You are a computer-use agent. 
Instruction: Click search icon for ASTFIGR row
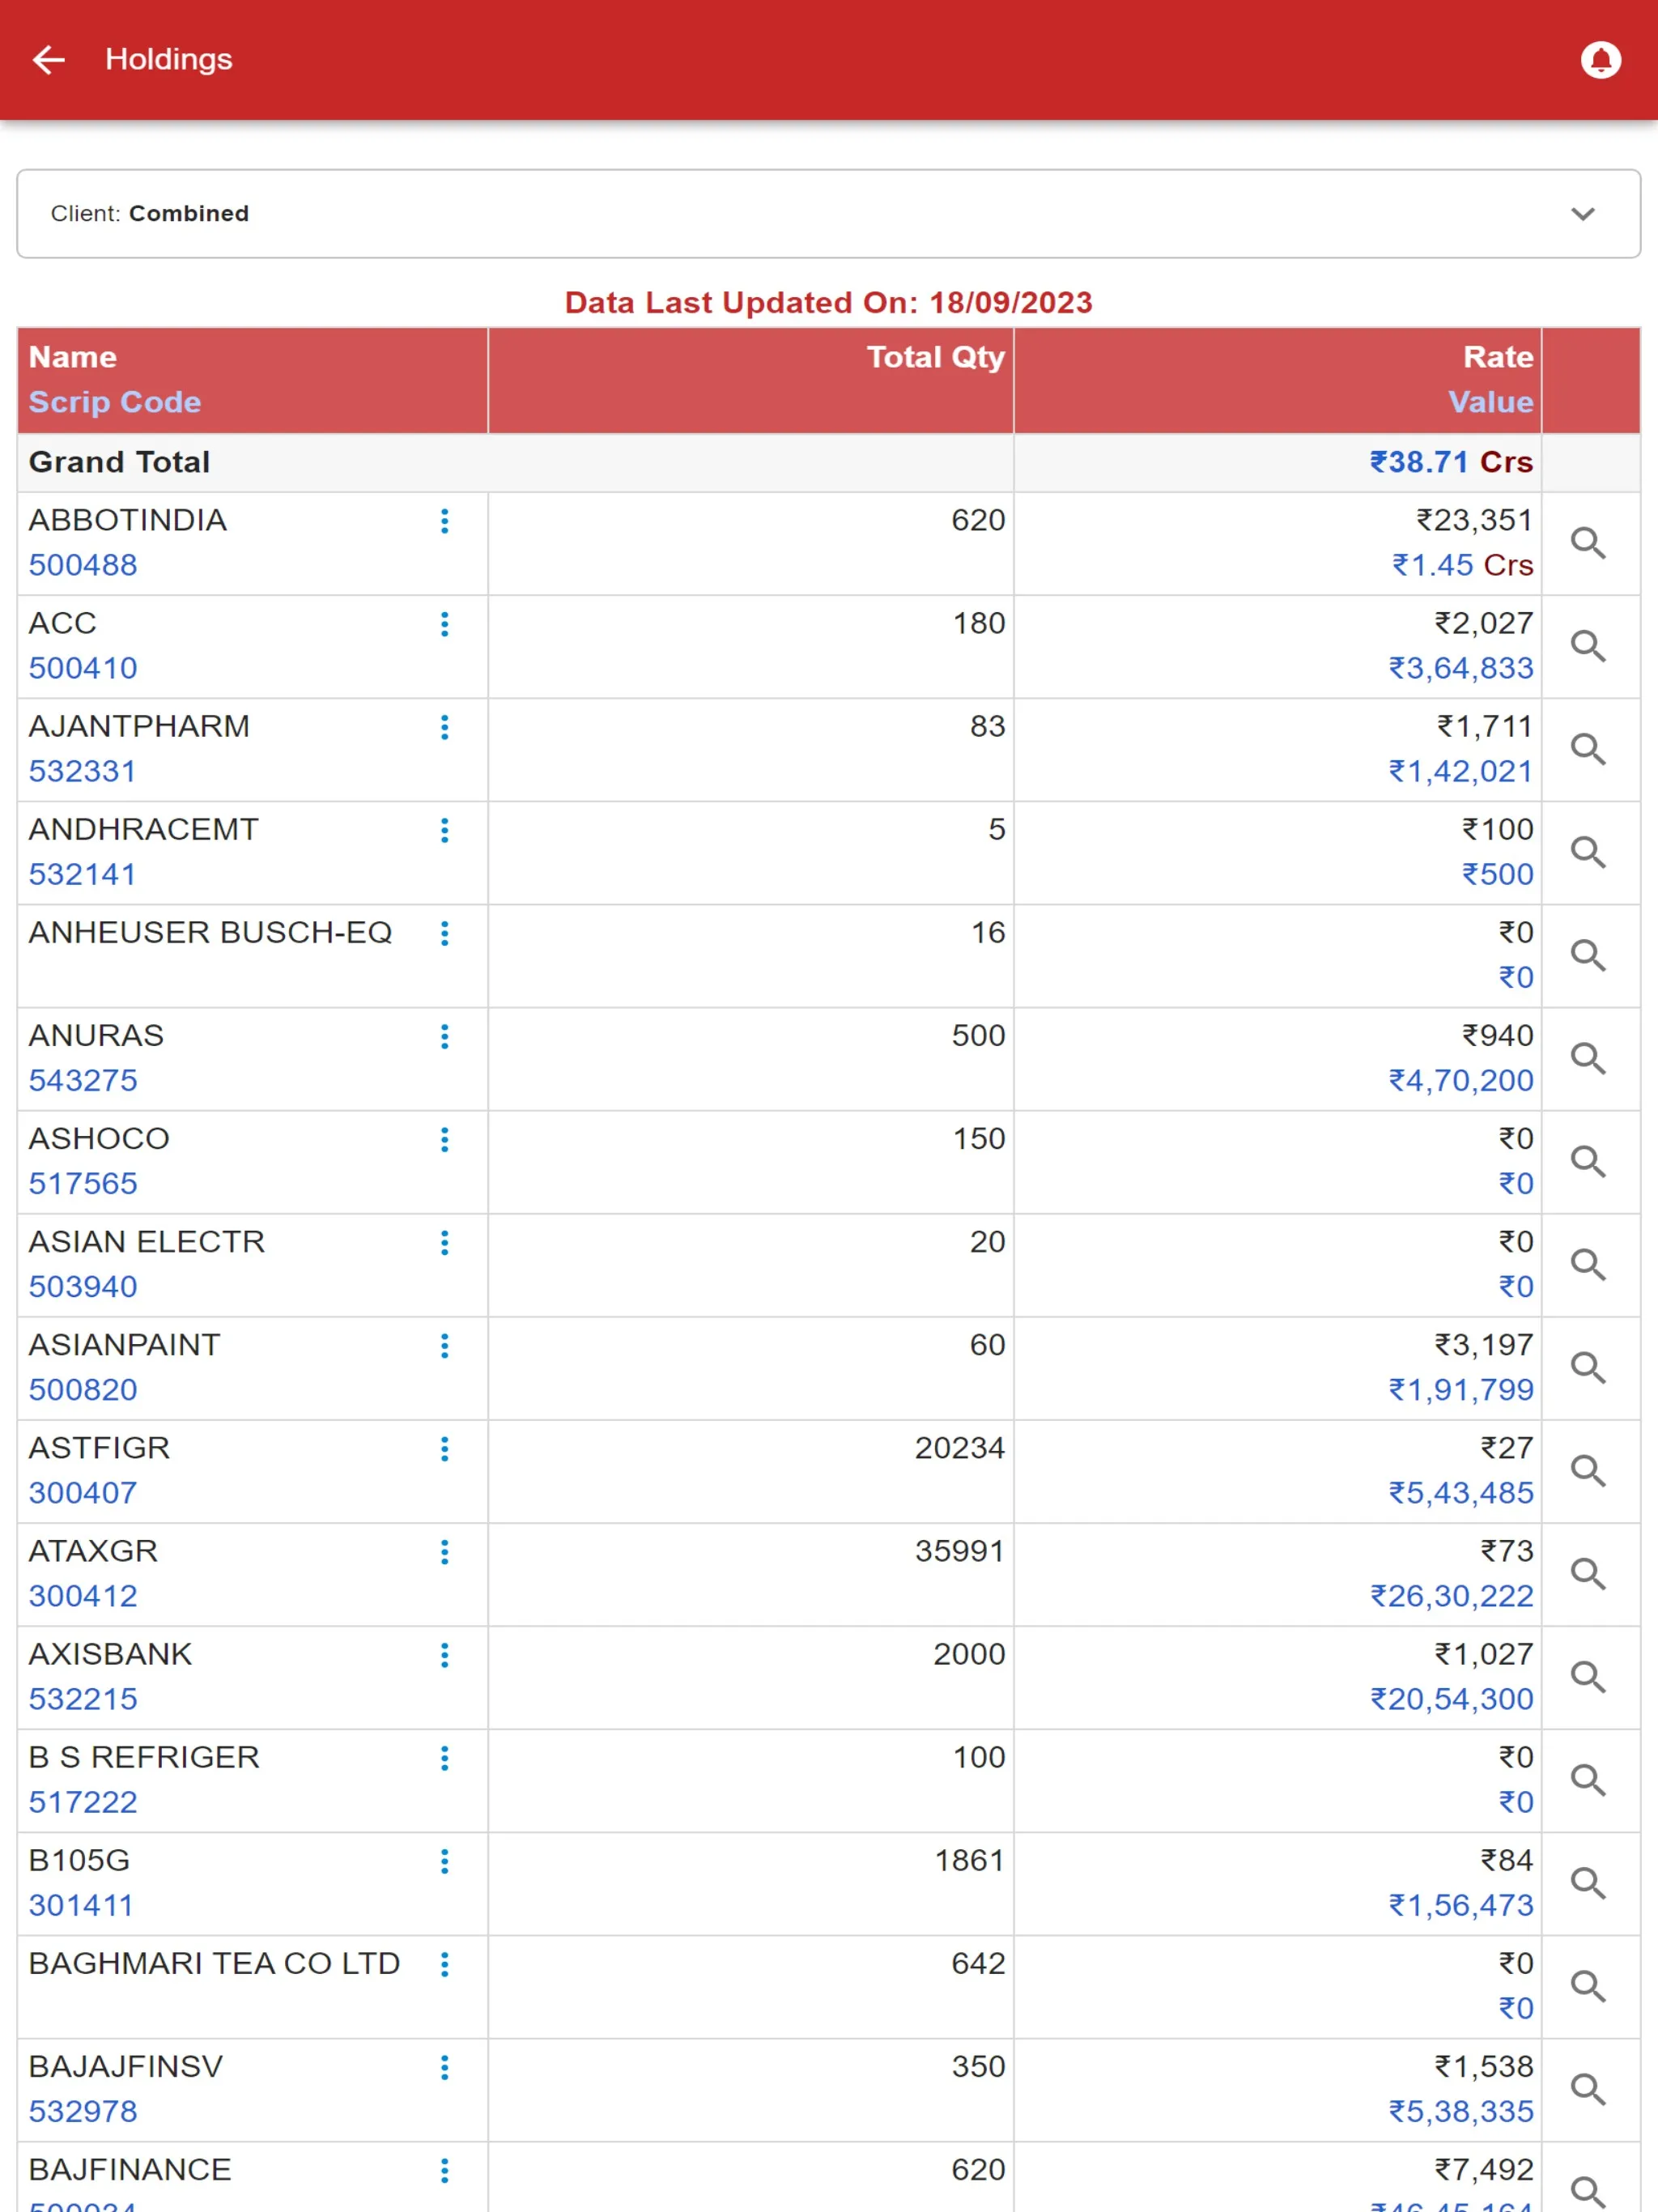click(1588, 1470)
